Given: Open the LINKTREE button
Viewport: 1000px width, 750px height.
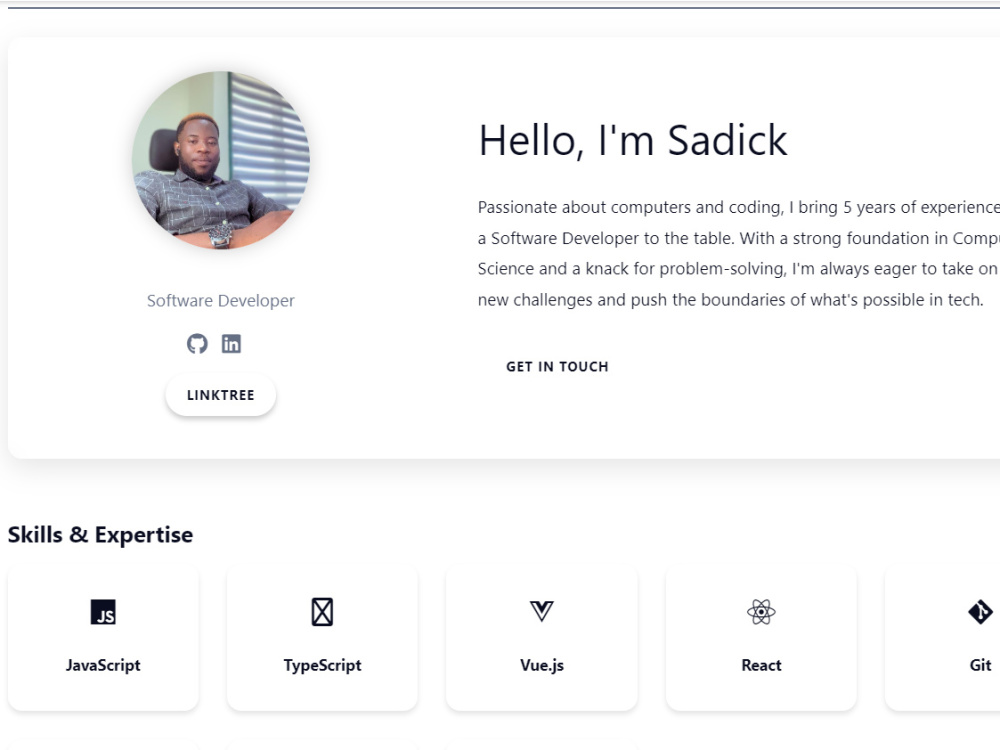Looking at the screenshot, I should coord(221,395).
